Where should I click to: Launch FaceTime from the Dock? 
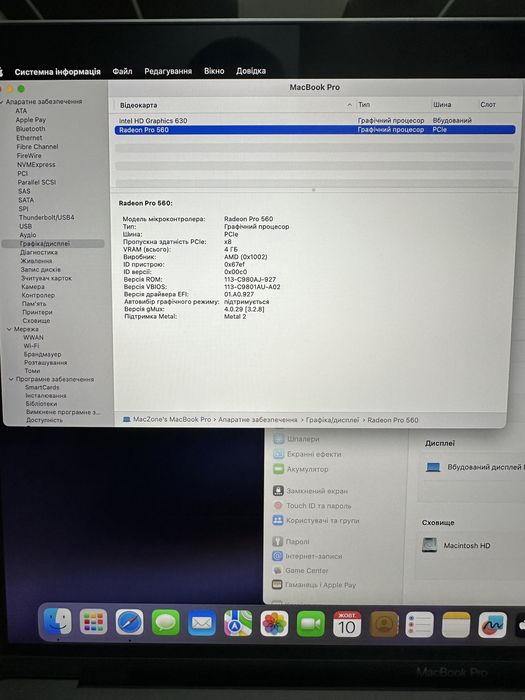(x=311, y=624)
